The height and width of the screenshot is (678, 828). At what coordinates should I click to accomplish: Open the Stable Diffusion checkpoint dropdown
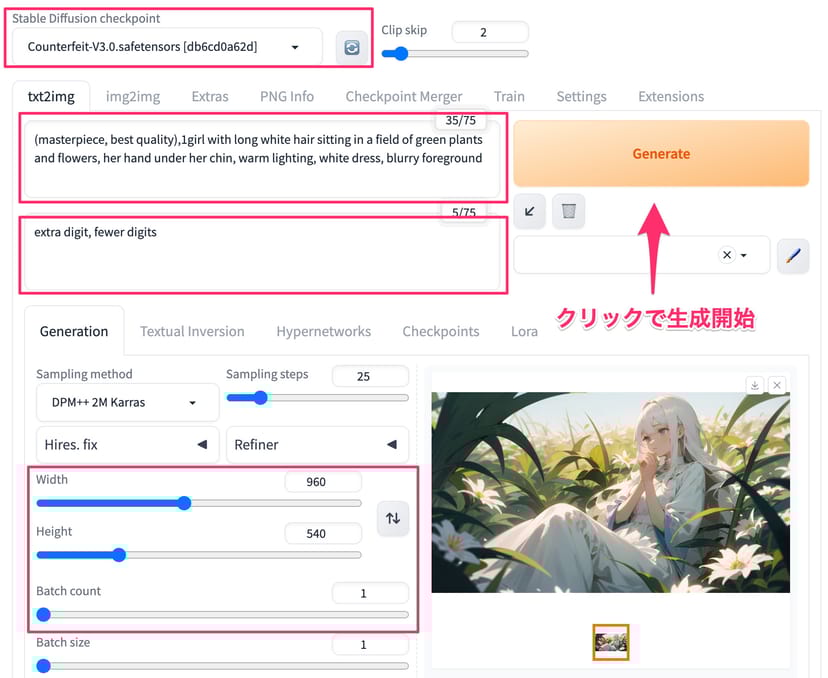[167, 47]
